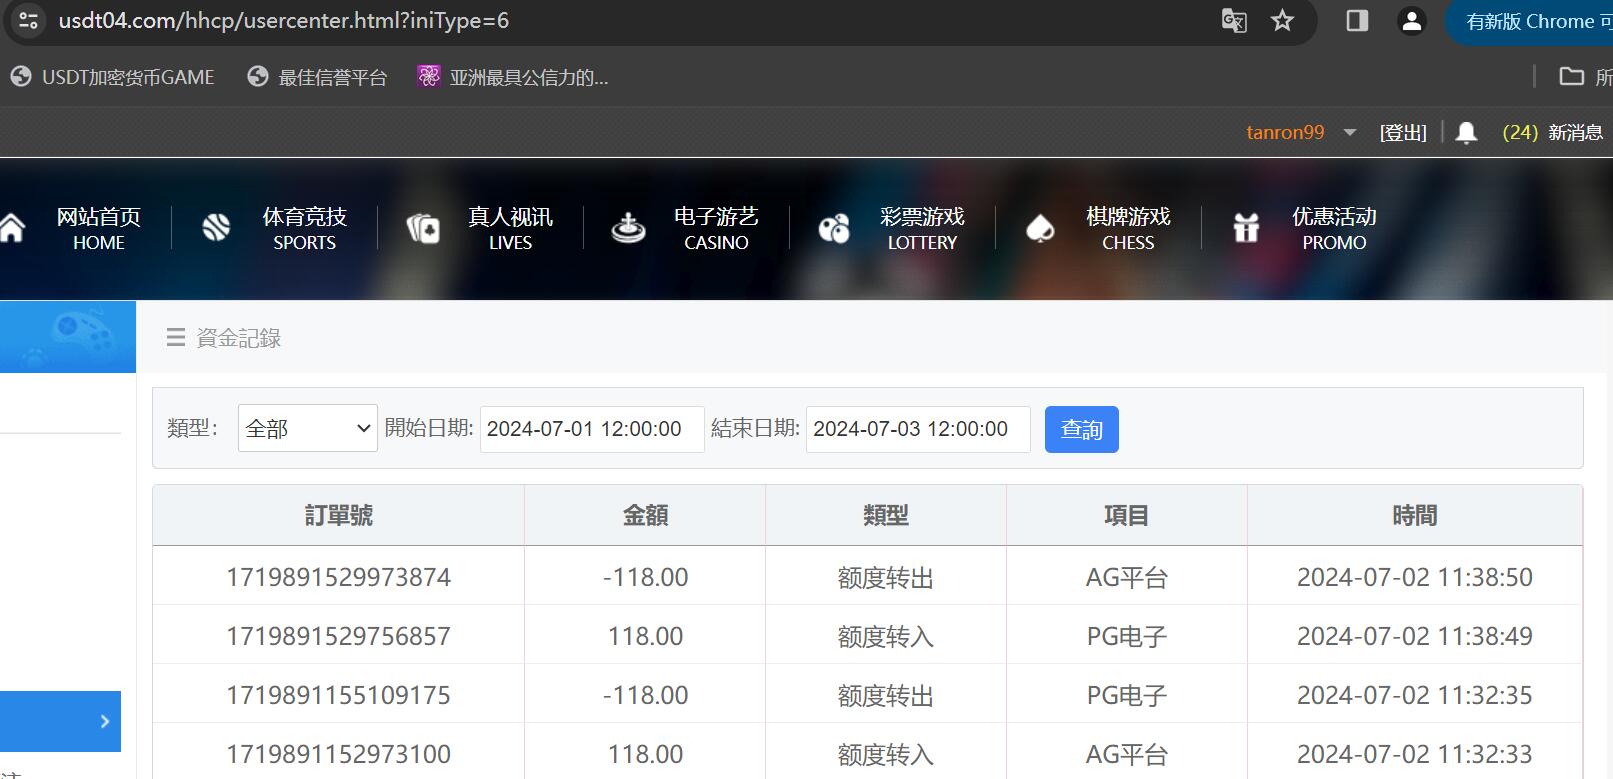Open the 最佳信誉平台 bookmark
Screen dimensions: 1613x779
pyautogui.click(x=317, y=77)
